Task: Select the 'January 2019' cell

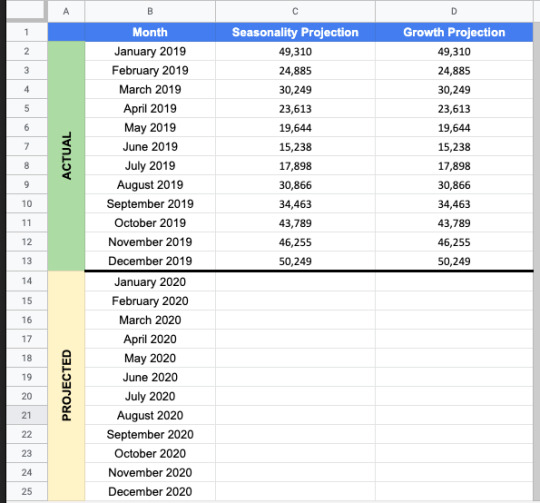Action: [150, 51]
